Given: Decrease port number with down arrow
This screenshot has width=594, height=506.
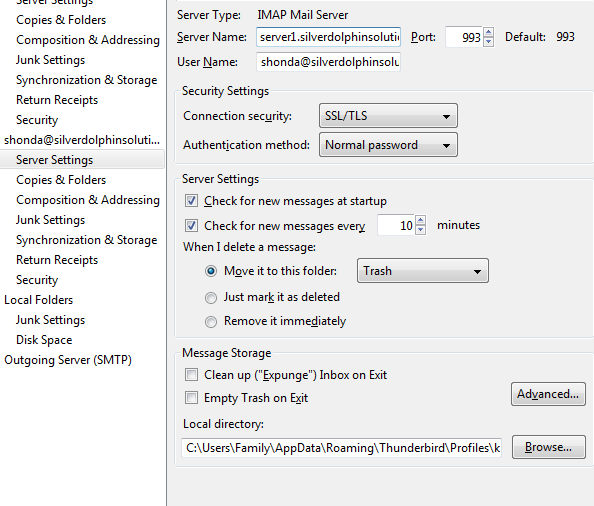Looking at the screenshot, I should coord(488,41).
